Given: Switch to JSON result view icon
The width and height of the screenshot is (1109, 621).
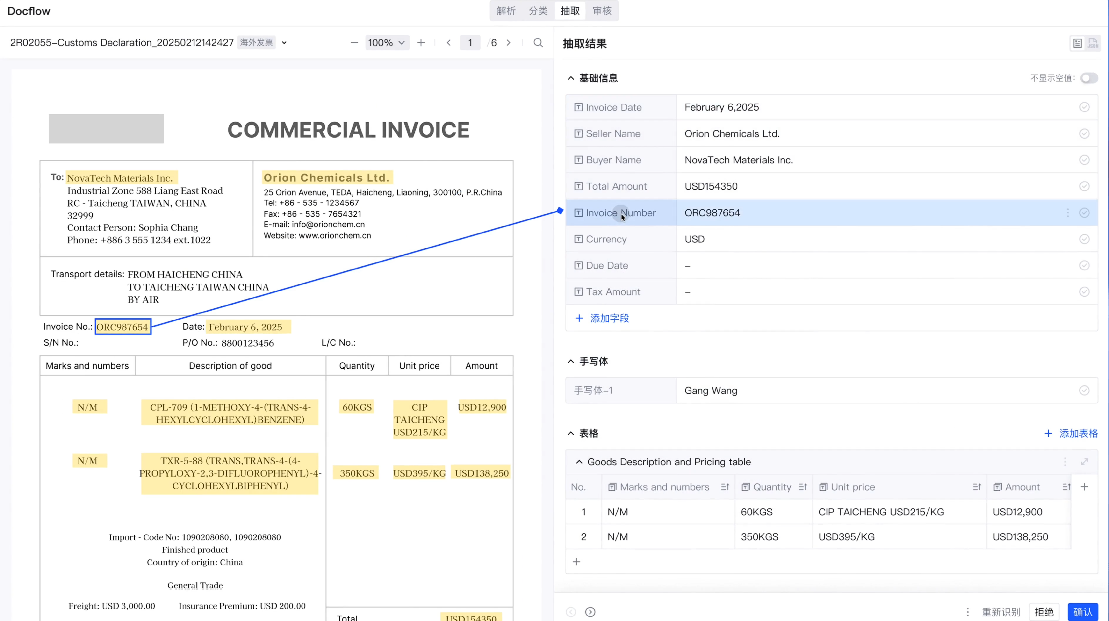Looking at the screenshot, I should [x=1093, y=43].
